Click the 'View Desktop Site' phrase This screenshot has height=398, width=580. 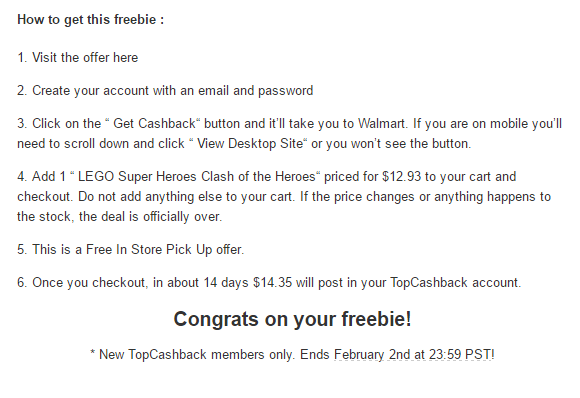point(250,144)
